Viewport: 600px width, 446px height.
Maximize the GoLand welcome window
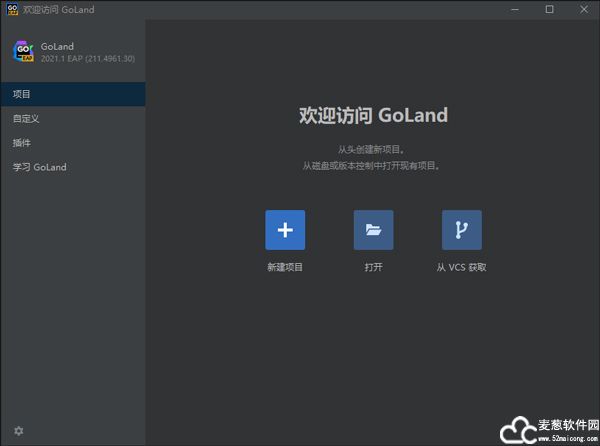coord(549,9)
